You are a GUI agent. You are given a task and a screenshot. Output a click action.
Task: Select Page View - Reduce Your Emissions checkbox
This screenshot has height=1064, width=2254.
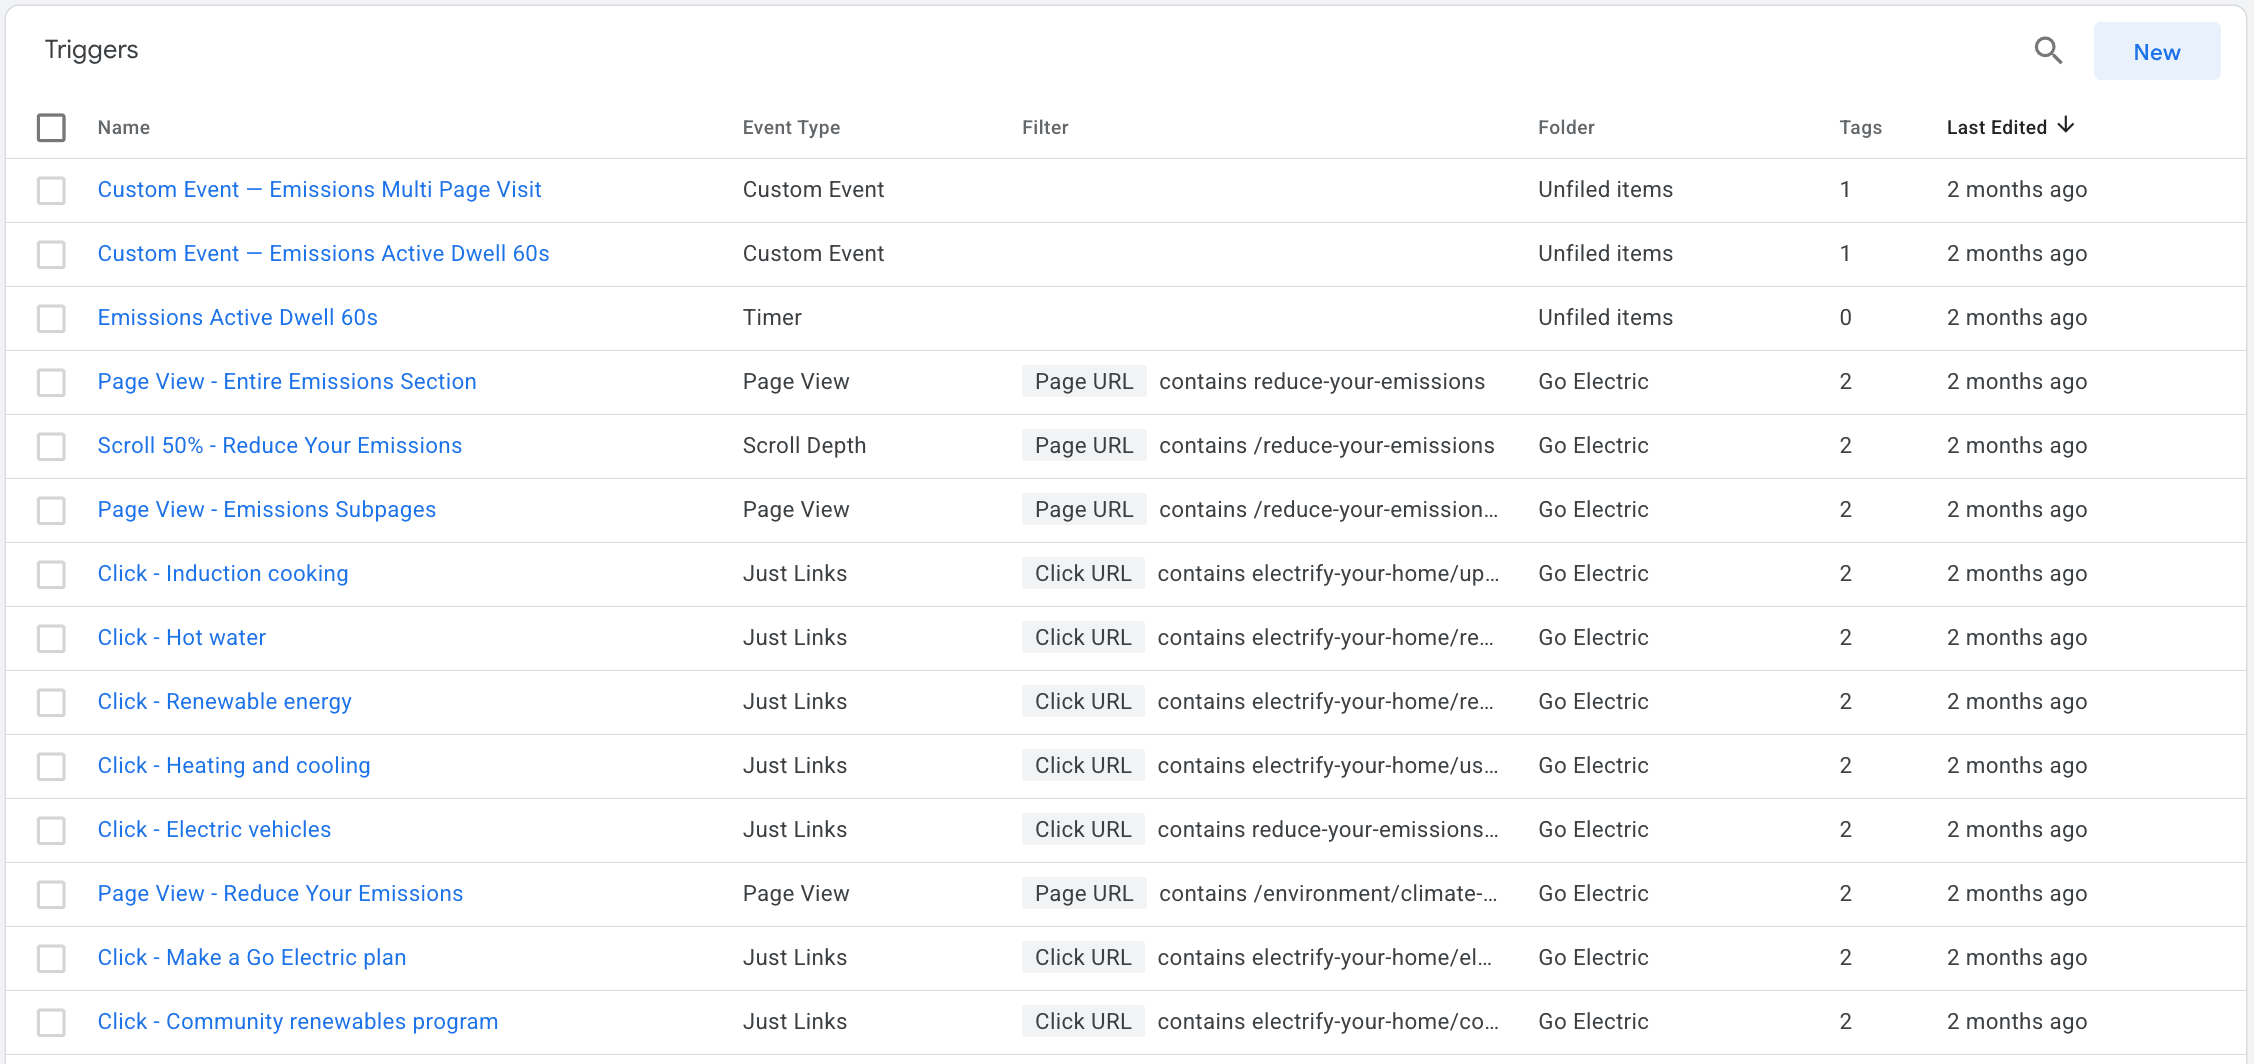pos(51,894)
